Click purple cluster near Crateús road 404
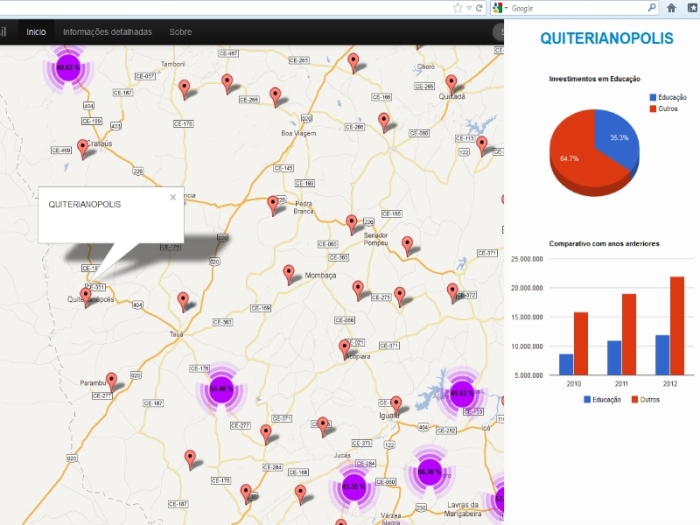The image size is (700, 525). [x=68, y=68]
